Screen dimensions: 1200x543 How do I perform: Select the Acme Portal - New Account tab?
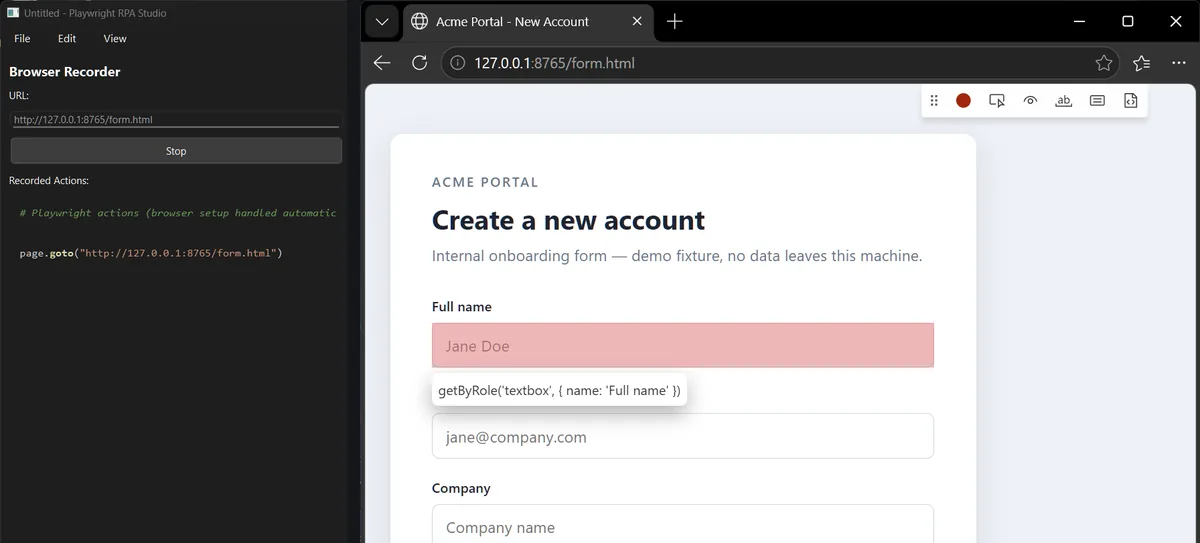pos(529,22)
